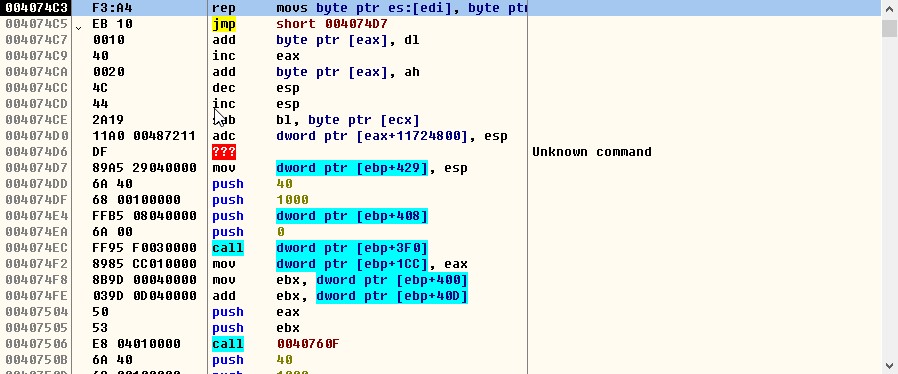
Task: Select address 004074D0
Action: point(36,136)
